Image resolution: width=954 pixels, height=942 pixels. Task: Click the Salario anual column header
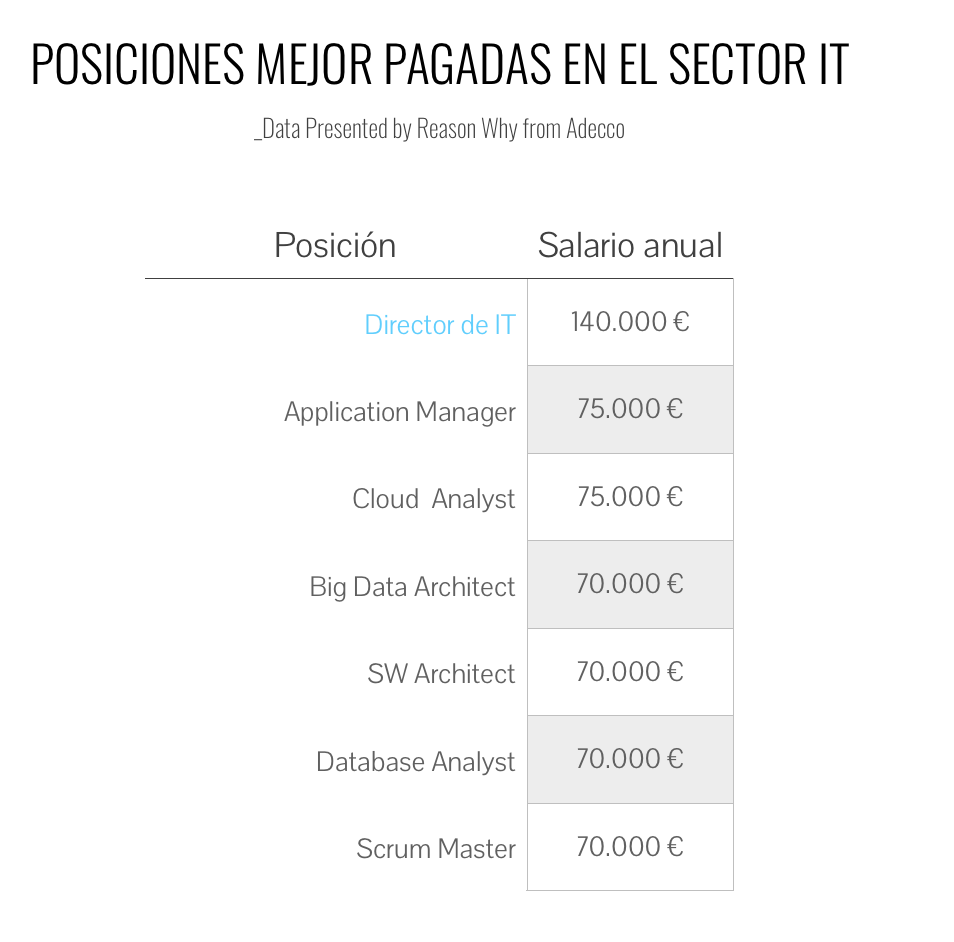[630, 245]
